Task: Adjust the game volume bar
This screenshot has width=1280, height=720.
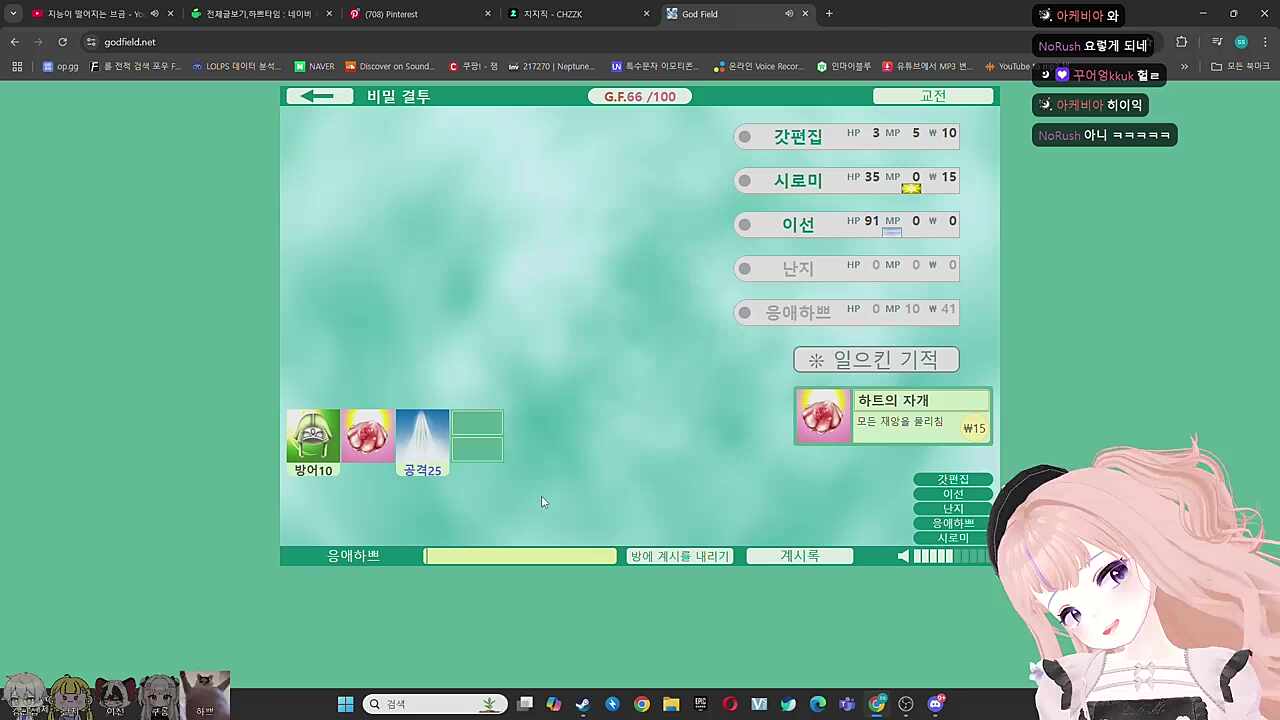Action: coord(950,556)
